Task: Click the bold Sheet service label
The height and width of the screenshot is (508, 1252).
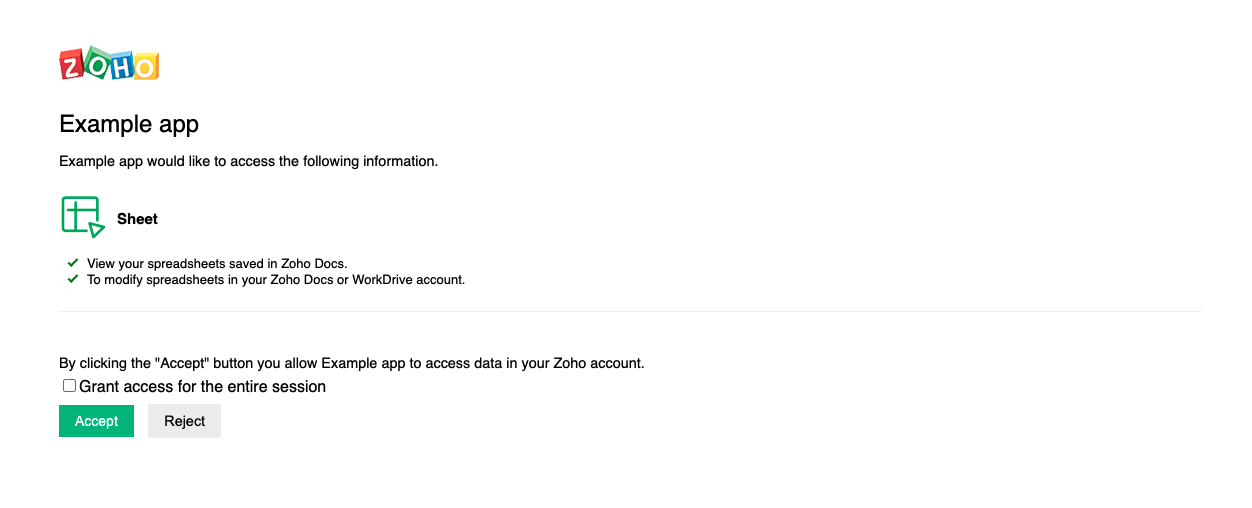Action: 137,219
